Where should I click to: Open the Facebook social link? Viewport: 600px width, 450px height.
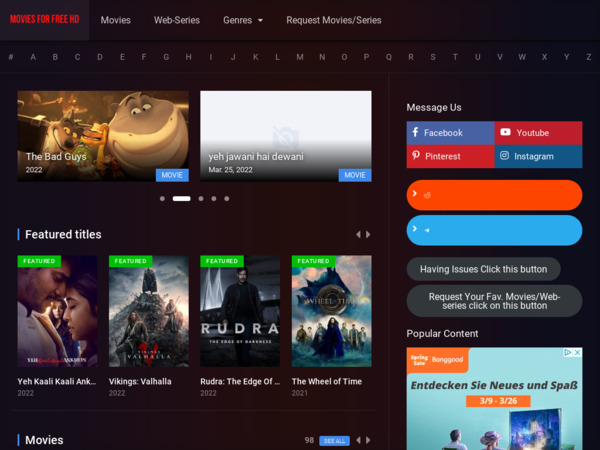tap(450, 133)
